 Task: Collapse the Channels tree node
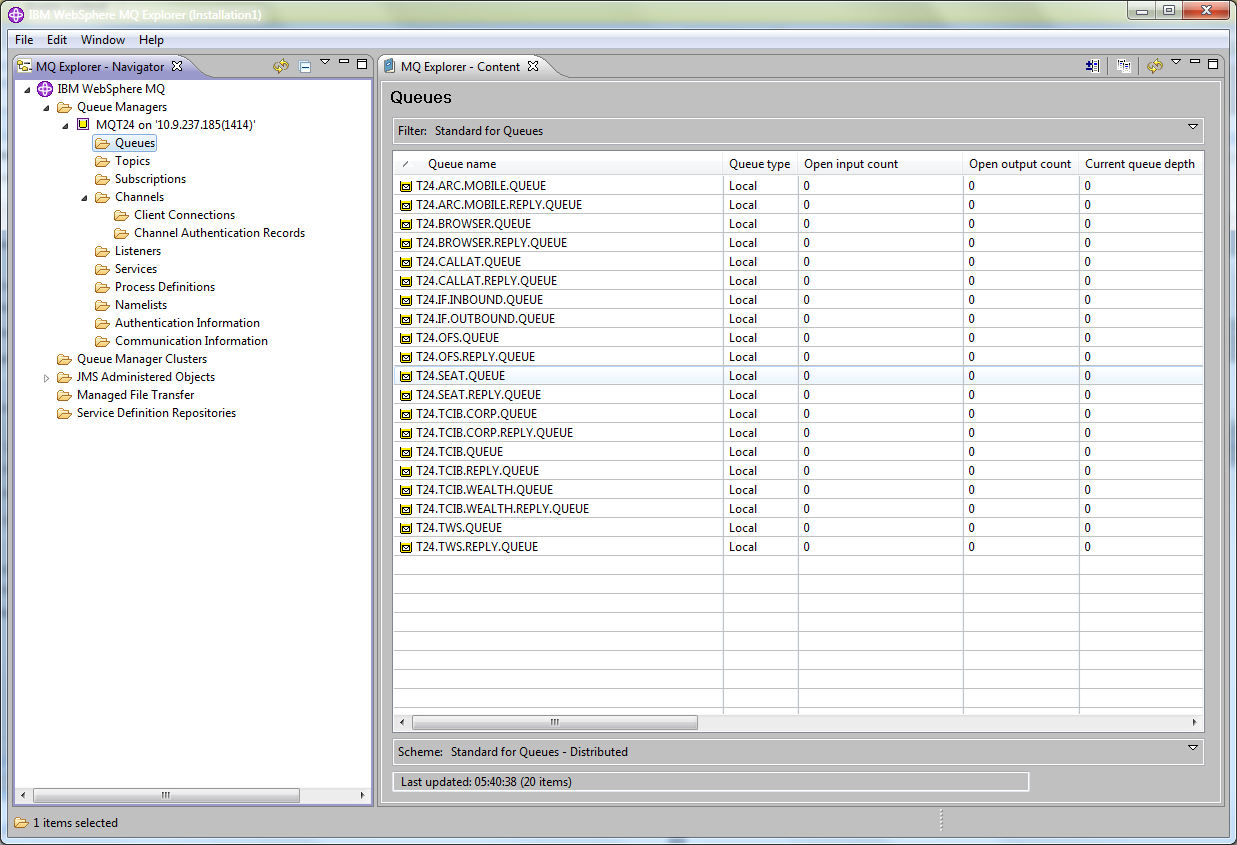click(85, 198)
